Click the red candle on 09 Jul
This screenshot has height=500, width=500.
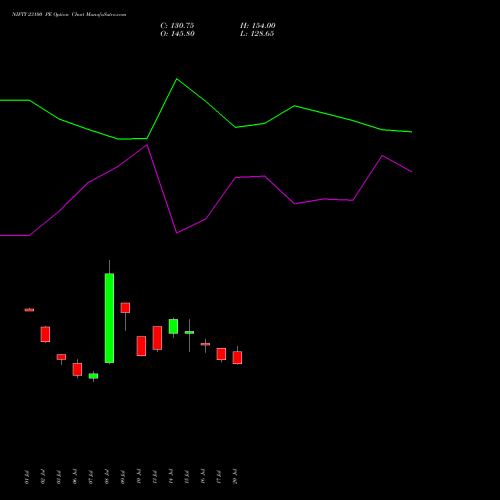(125, 308)
